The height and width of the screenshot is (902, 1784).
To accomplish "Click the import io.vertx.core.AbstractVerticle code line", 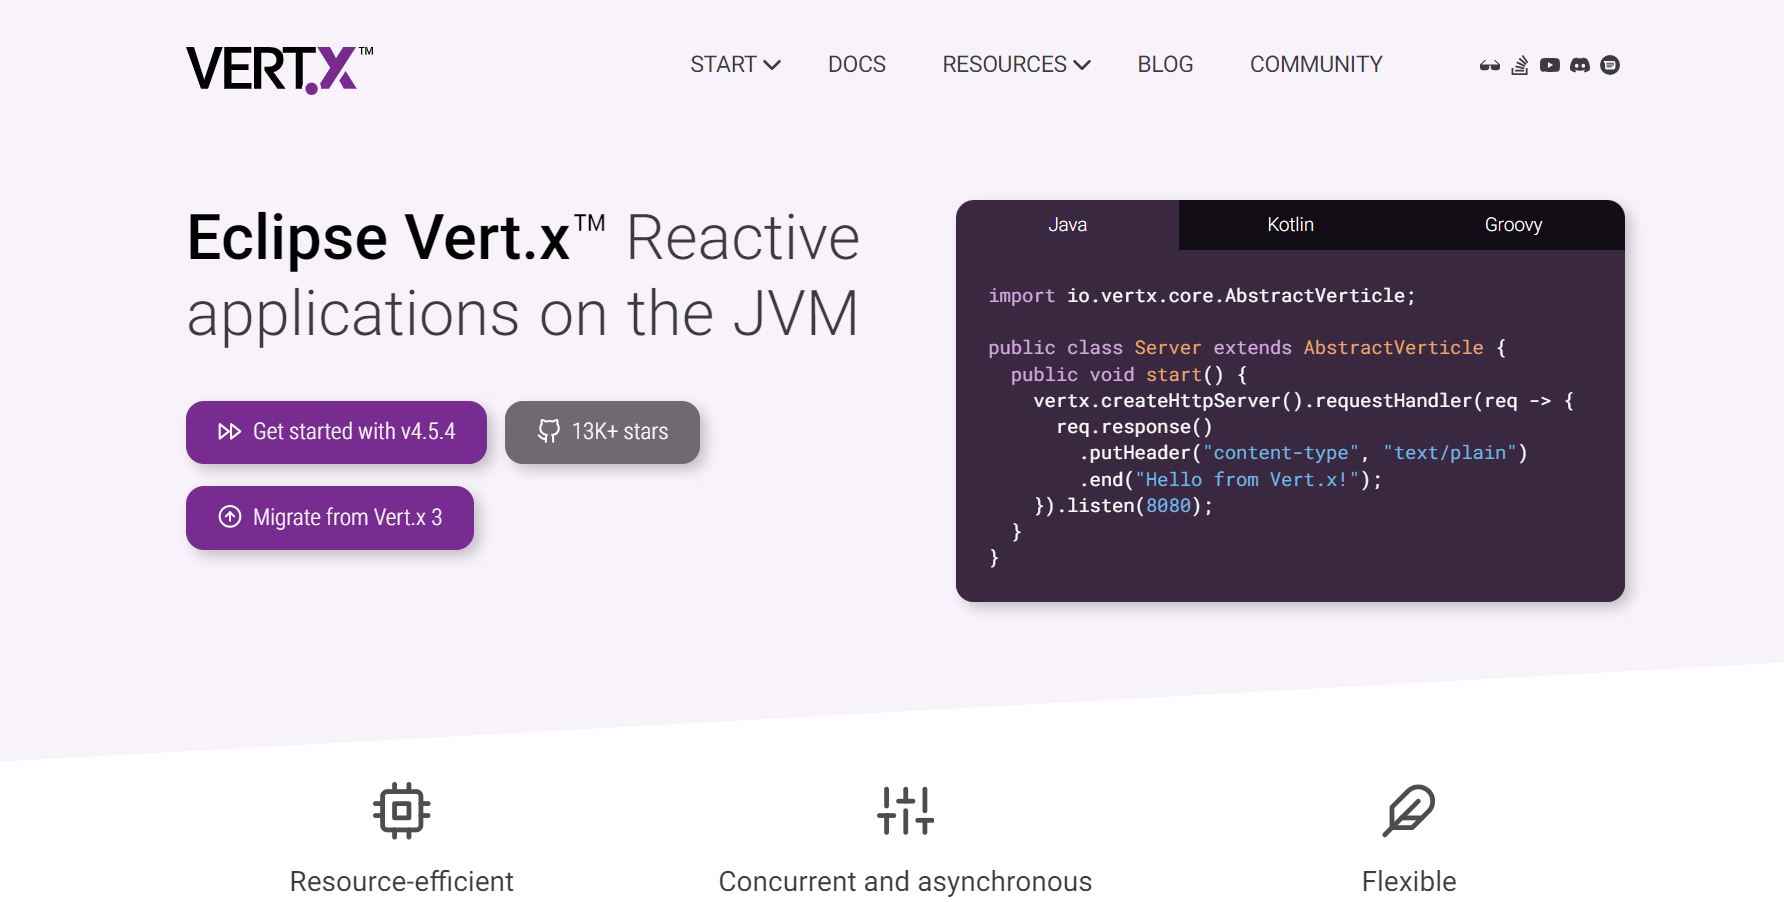I will pos(1202,296).
